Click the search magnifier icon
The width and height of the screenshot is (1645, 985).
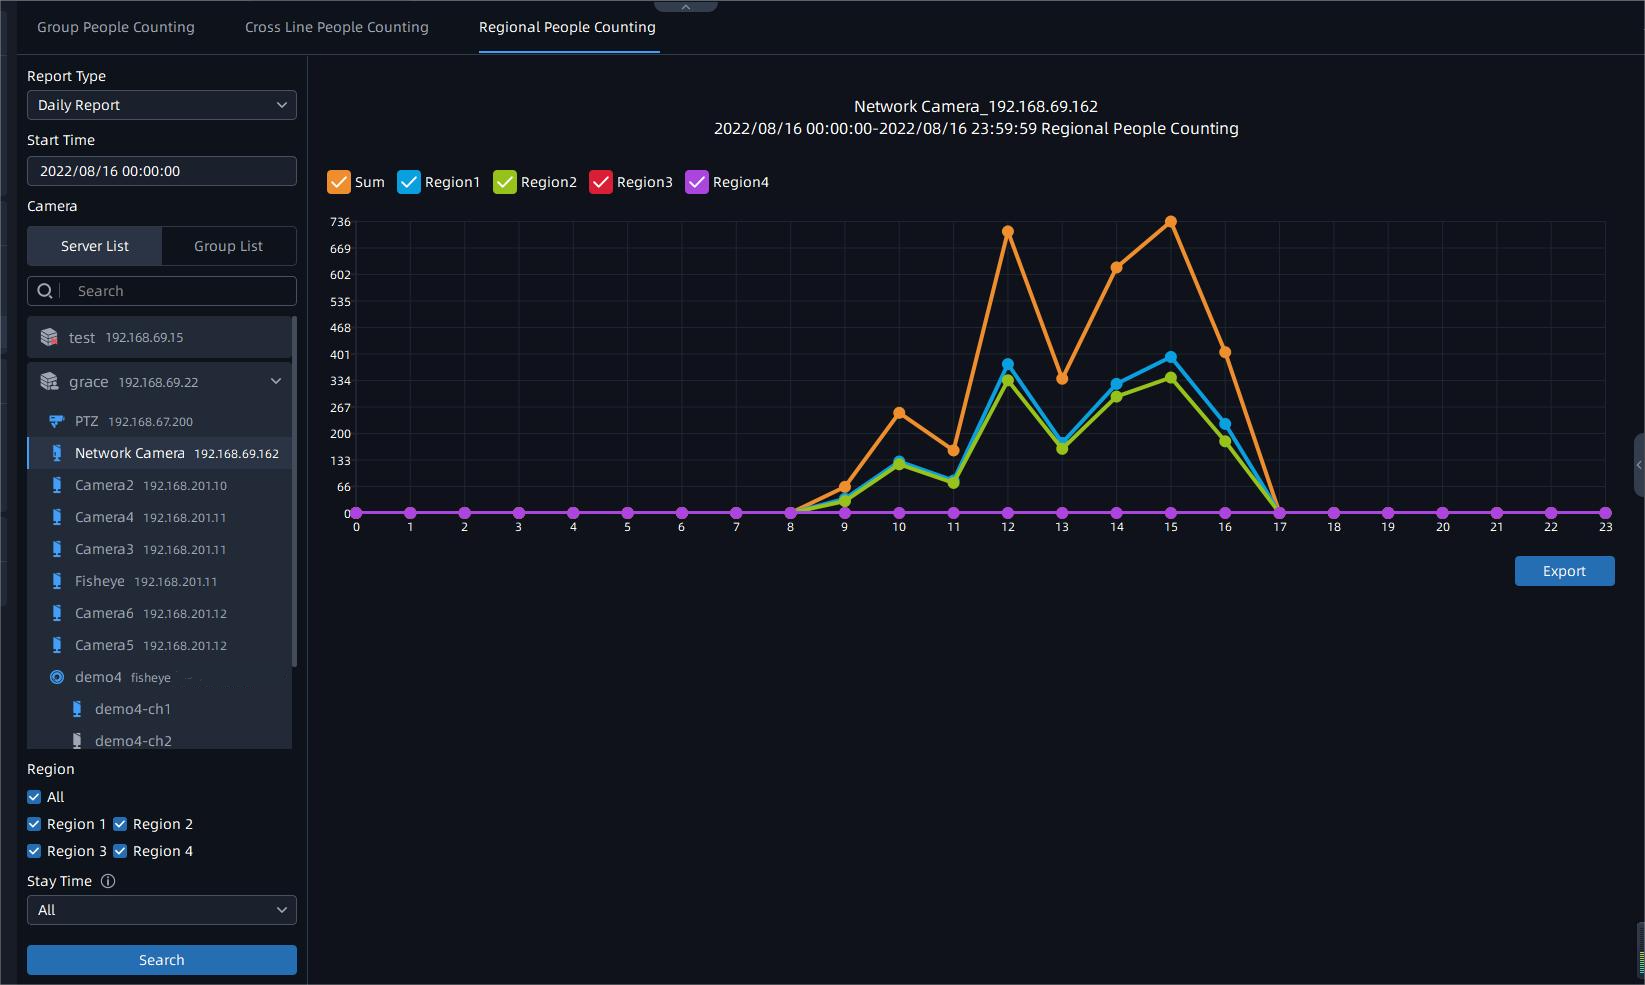pyautogui.click(x=45, y=291)
